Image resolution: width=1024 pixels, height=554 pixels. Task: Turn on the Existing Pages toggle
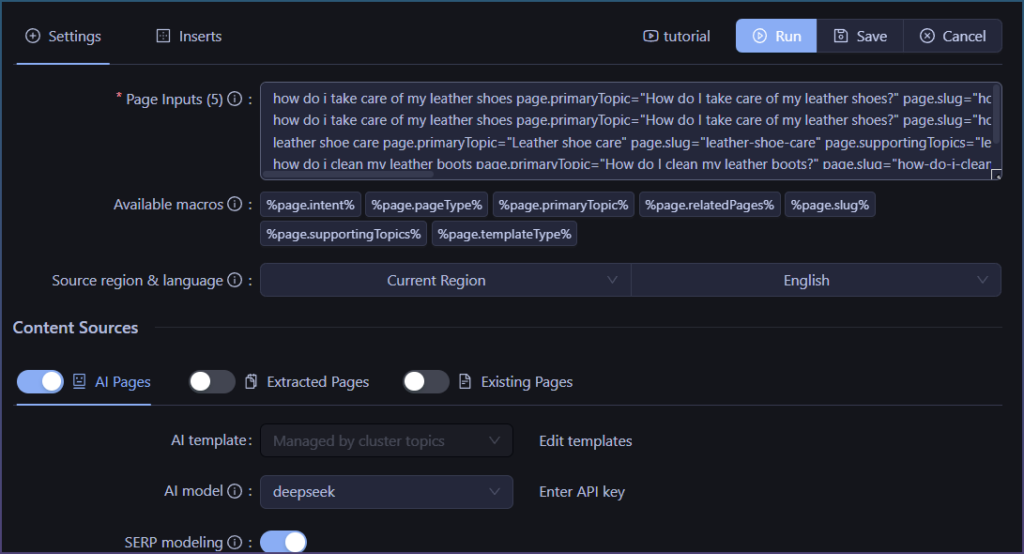426,382
